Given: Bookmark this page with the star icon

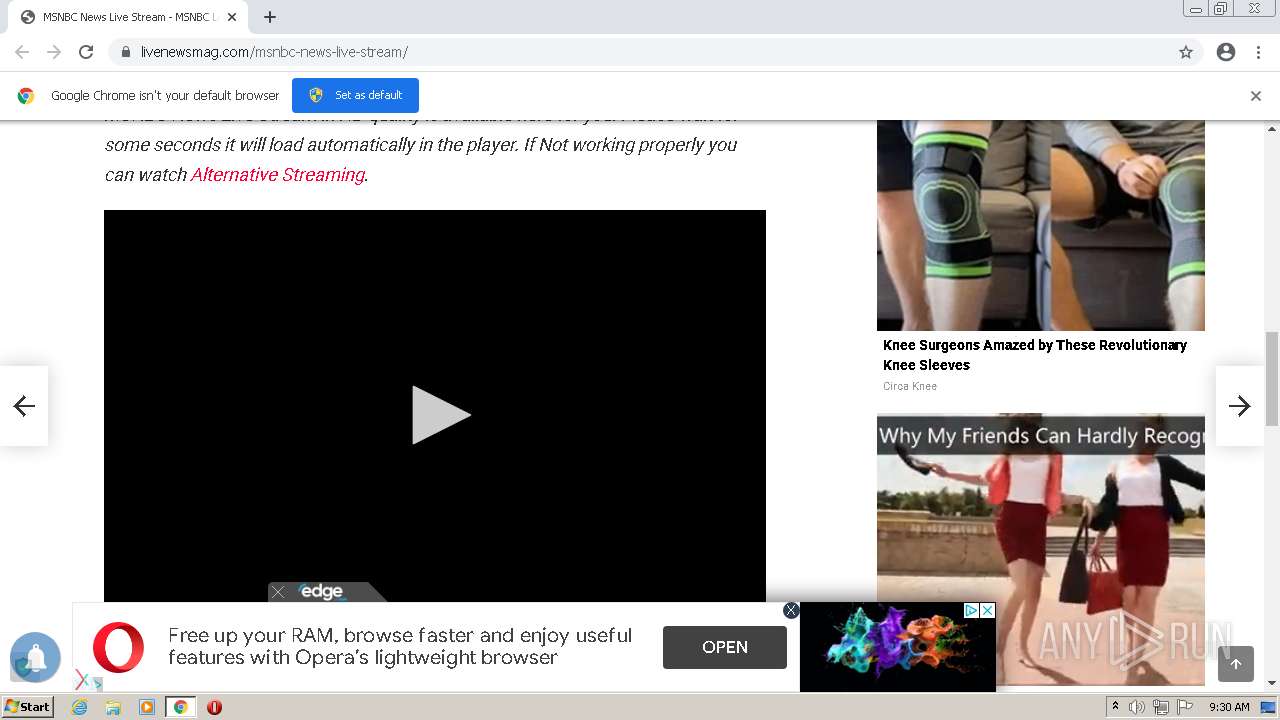Looking at the screenshot, I should point(1186,52).
